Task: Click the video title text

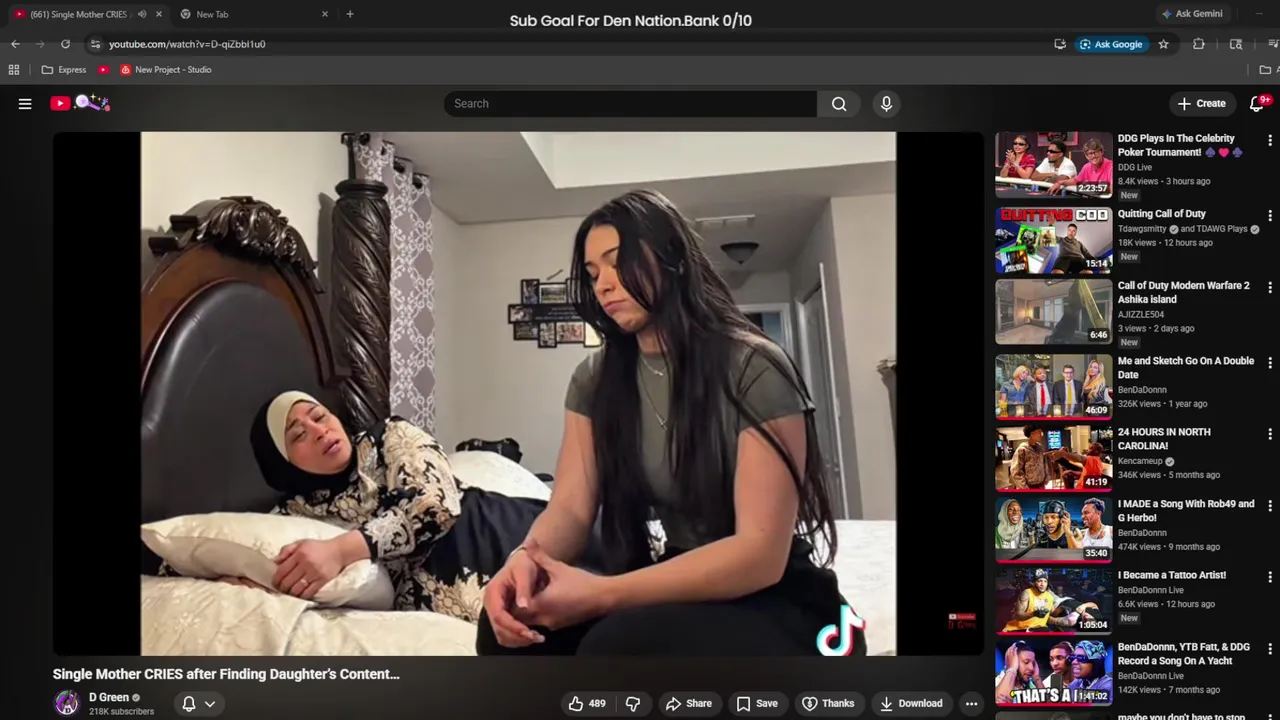Action: (226, 674)
